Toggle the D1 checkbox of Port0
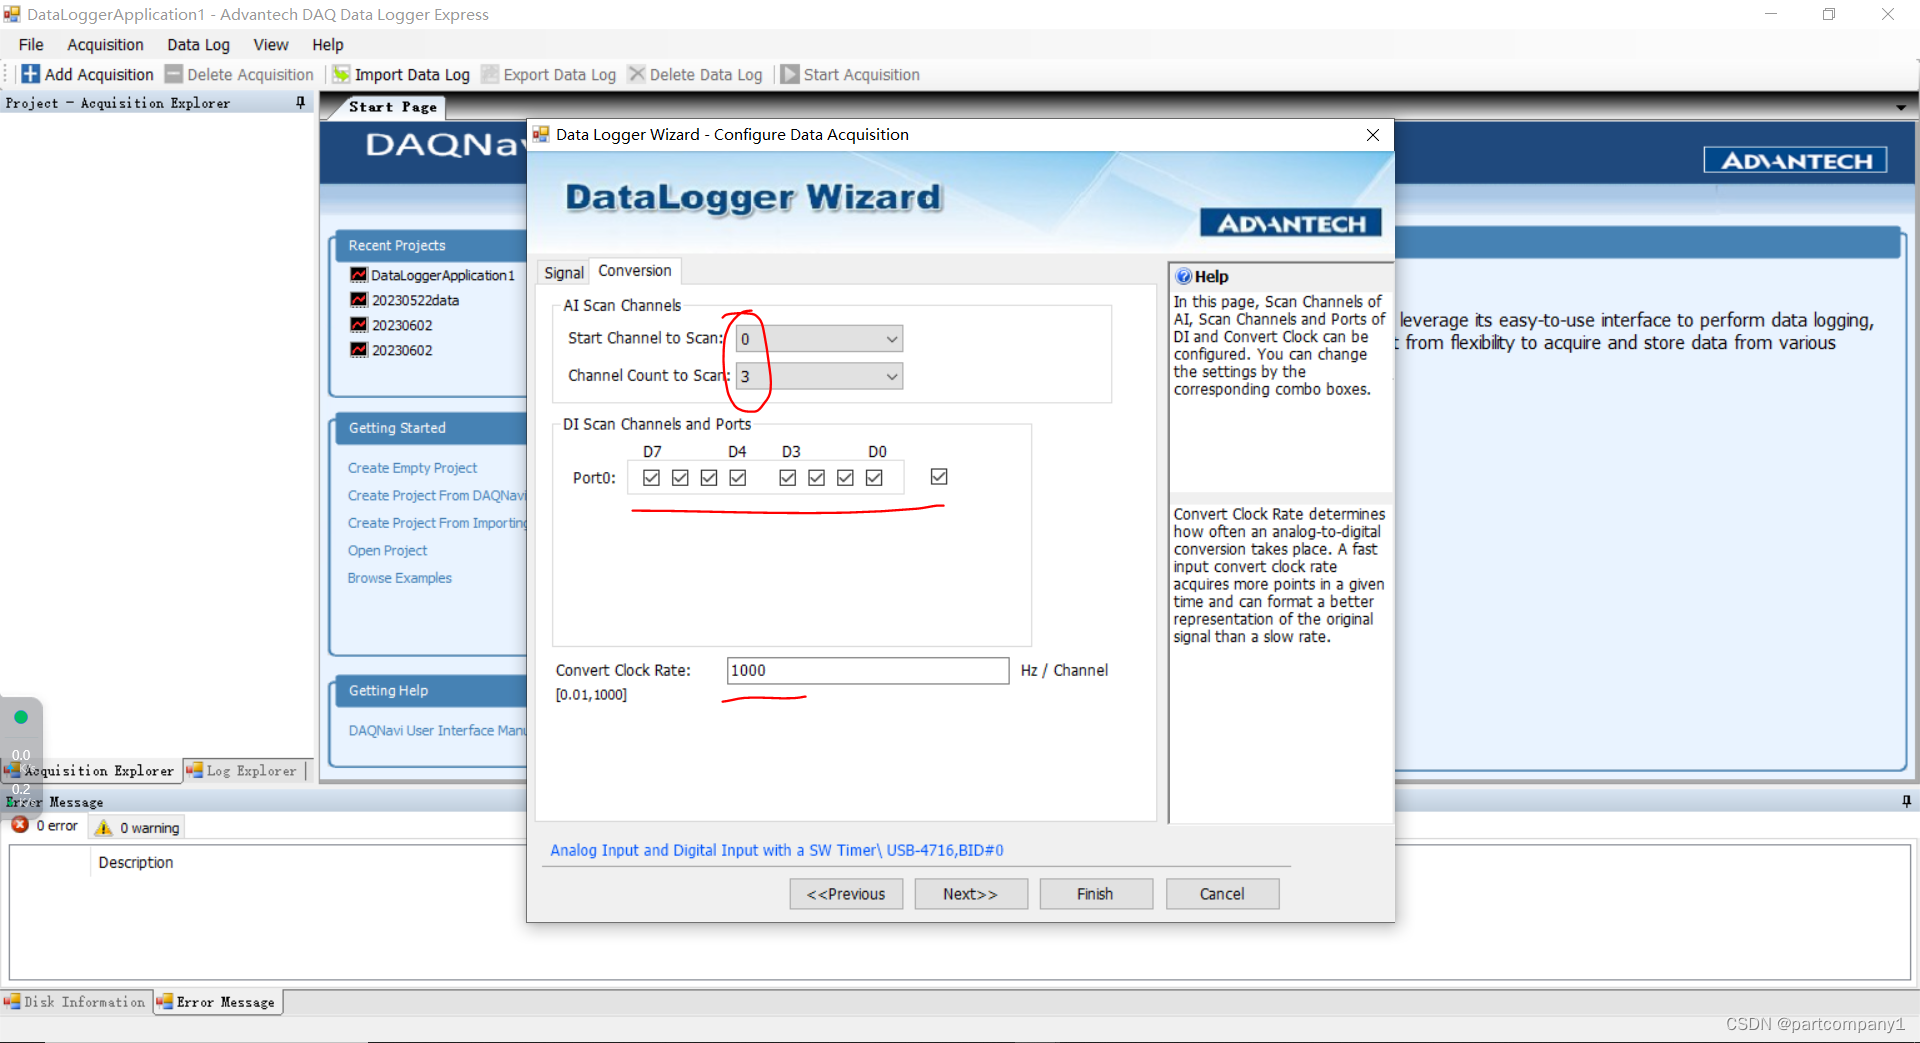The image size is (1920, 1043). [x=846, y=478]
